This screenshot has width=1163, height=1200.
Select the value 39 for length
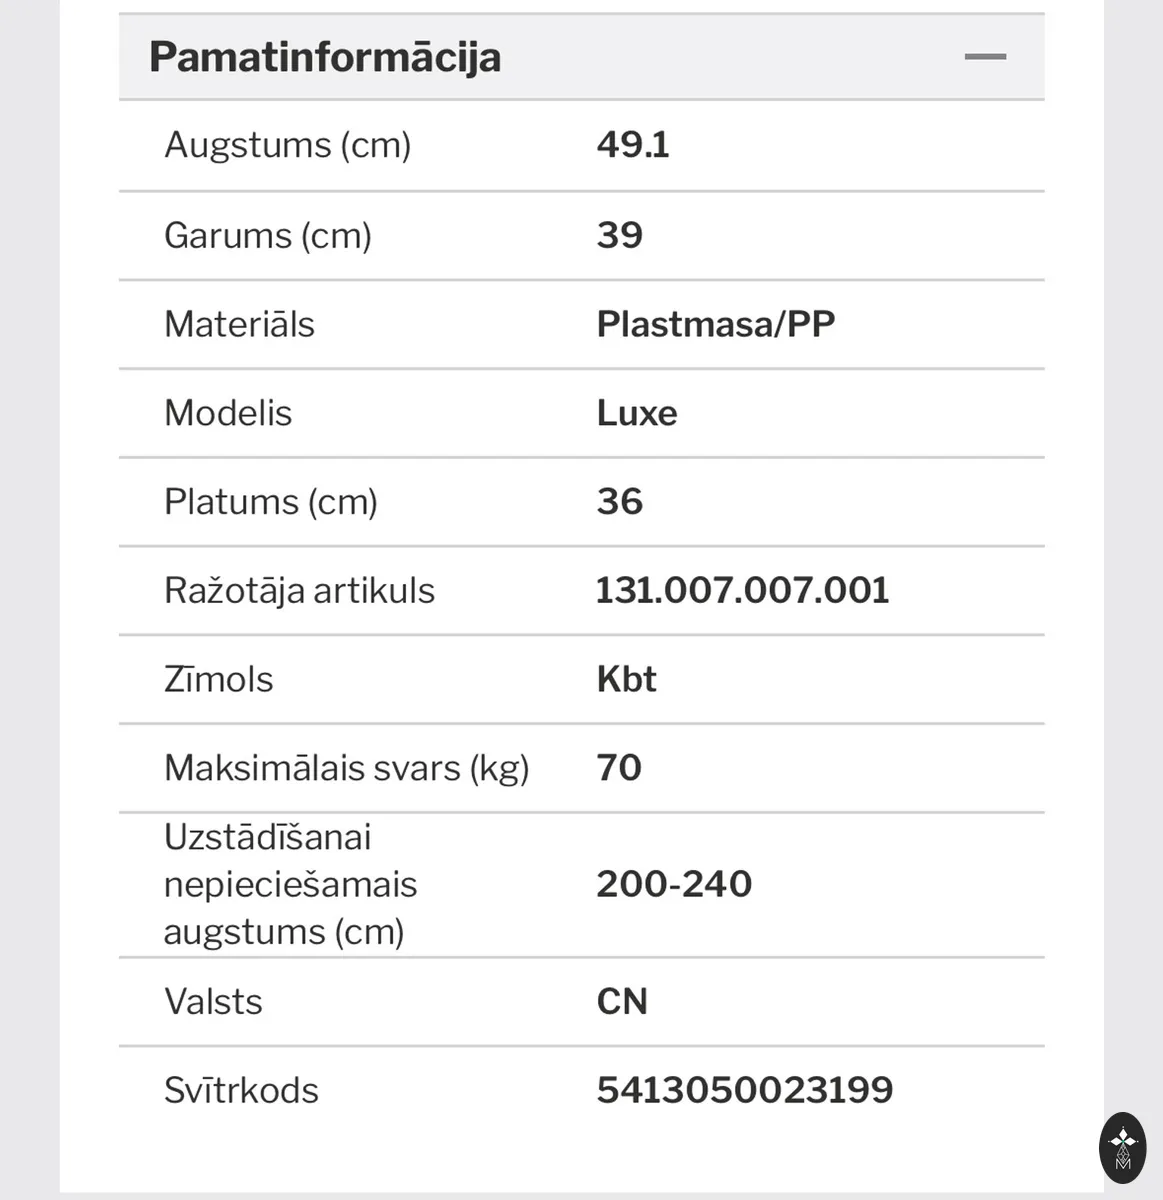620,235
